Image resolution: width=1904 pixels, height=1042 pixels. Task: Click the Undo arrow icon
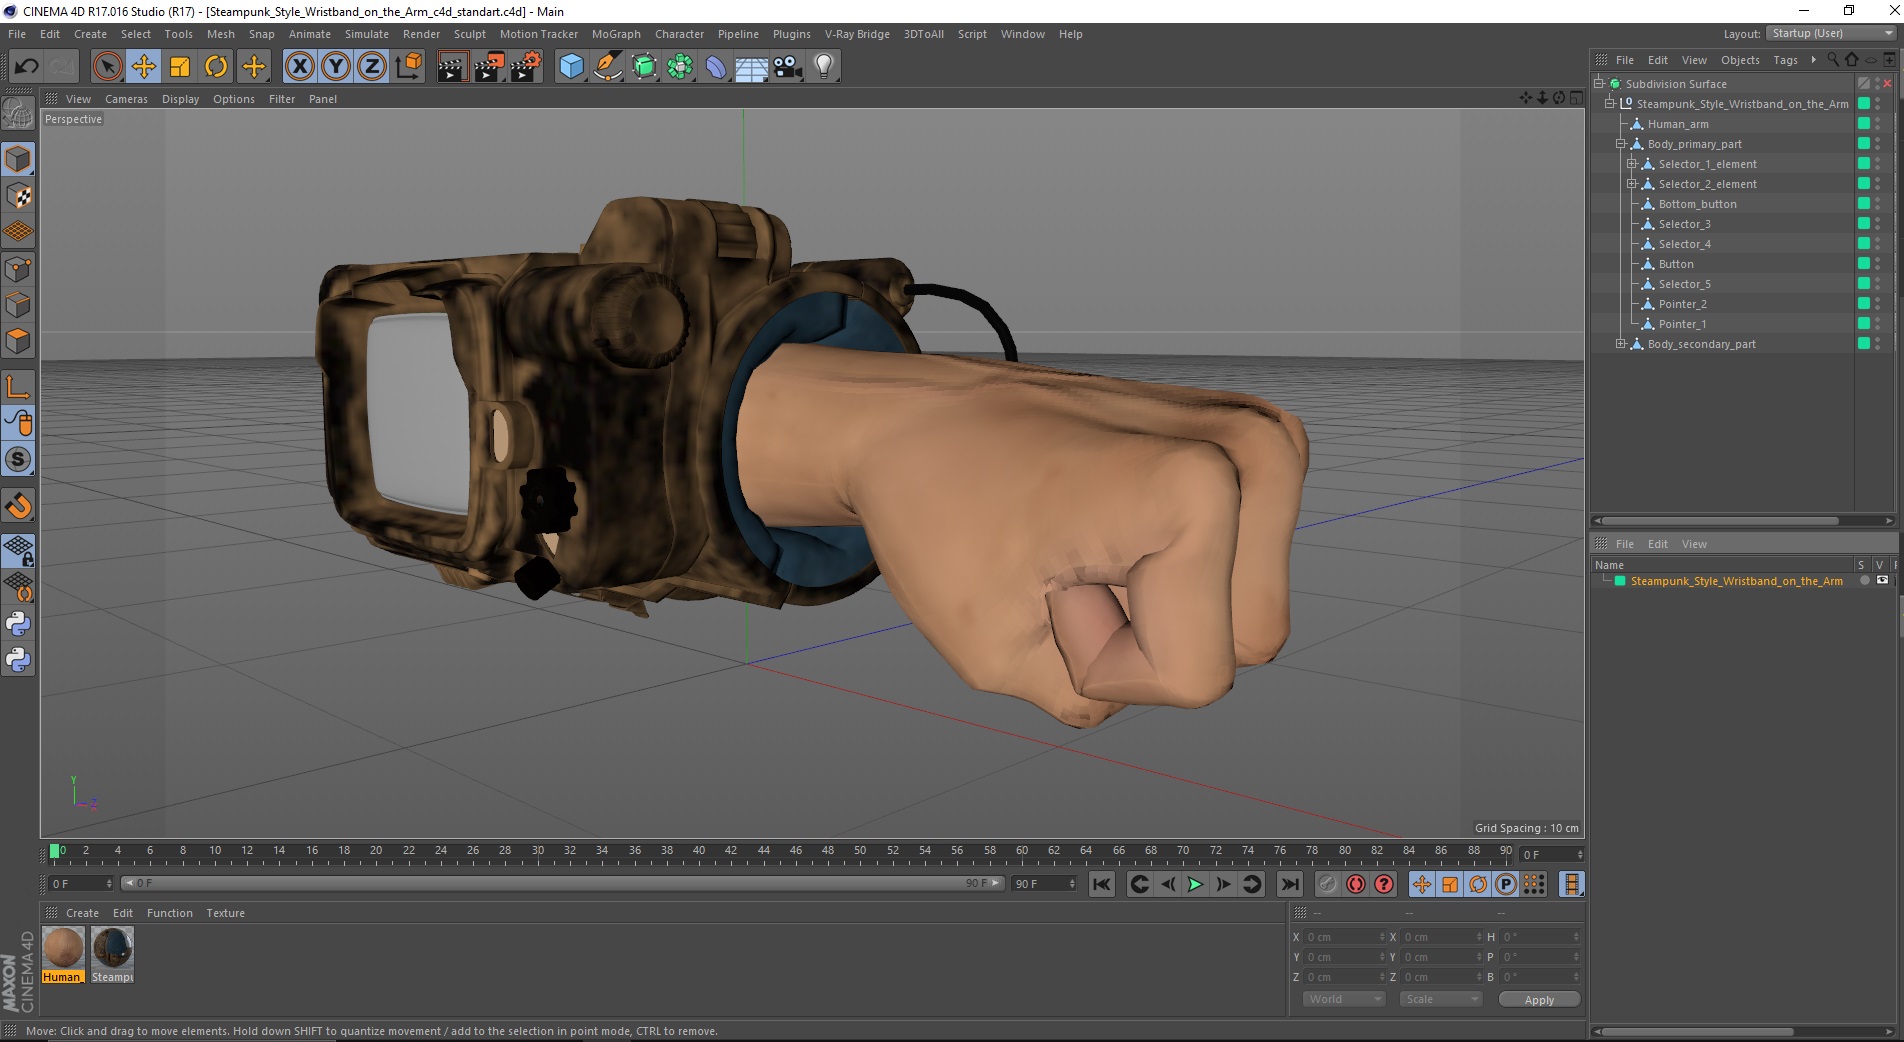(26, 67)
